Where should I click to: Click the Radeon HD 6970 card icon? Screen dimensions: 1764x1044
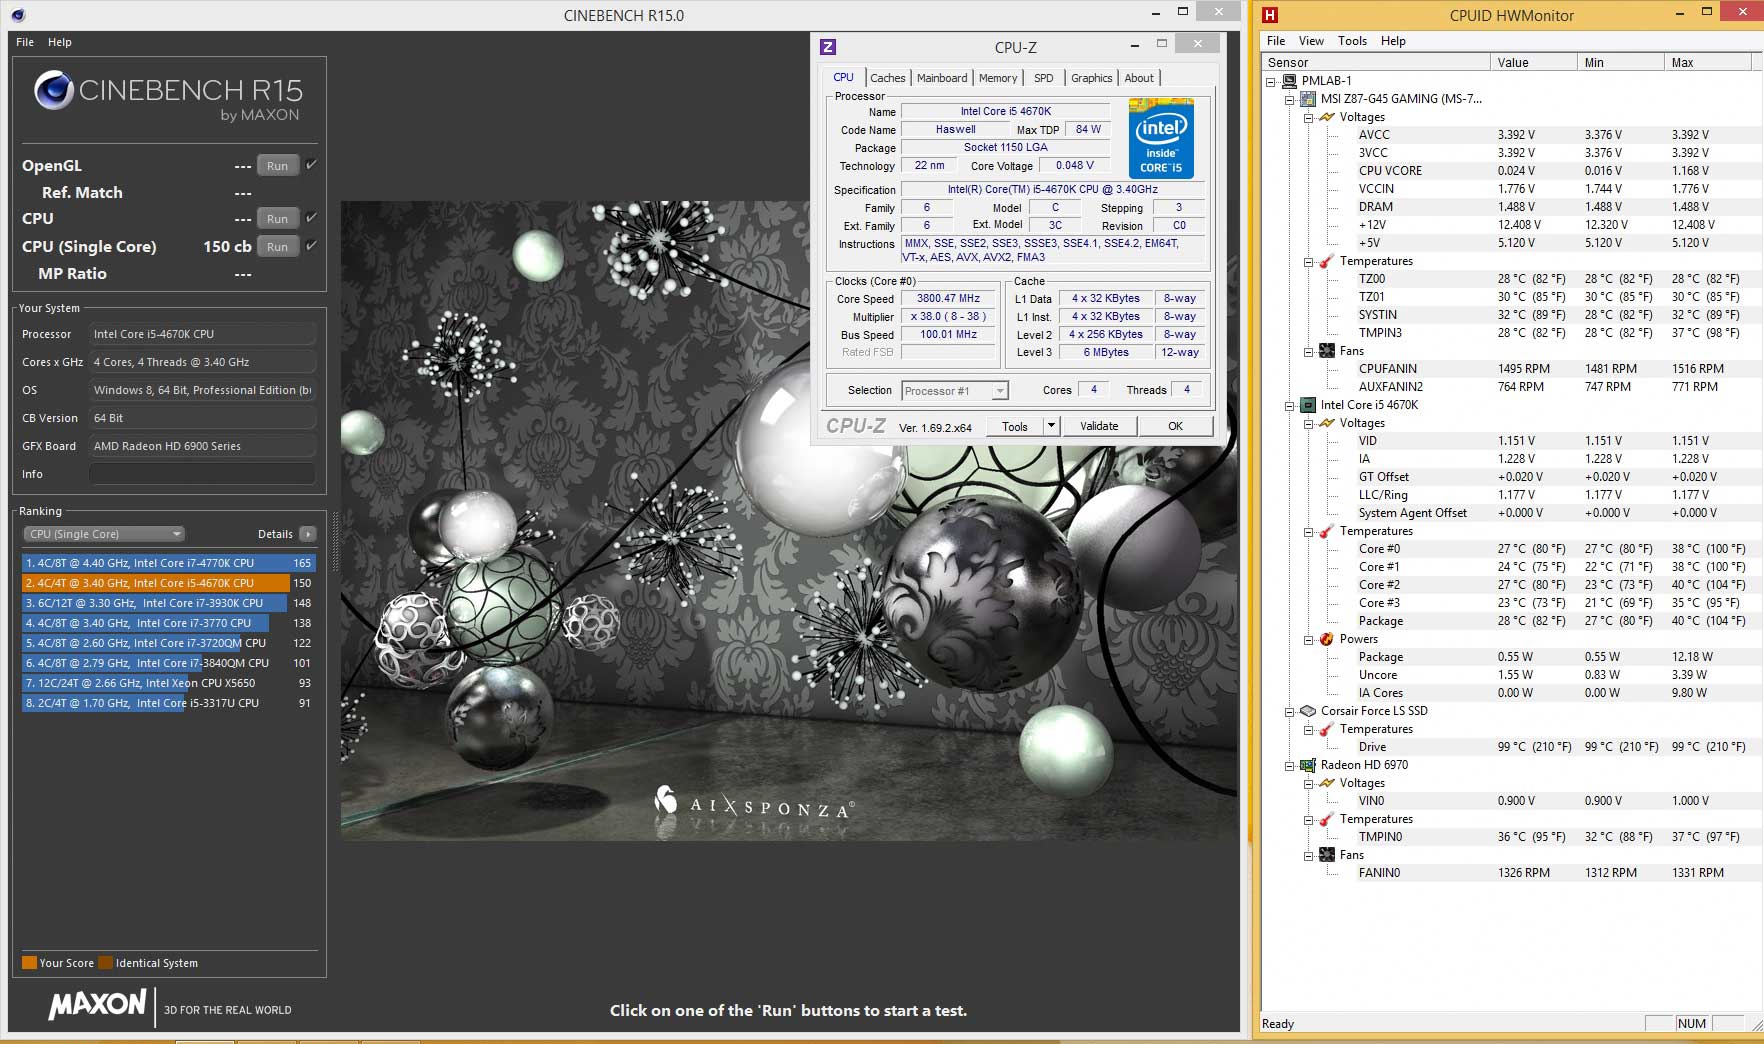[x=1308, y=765]
